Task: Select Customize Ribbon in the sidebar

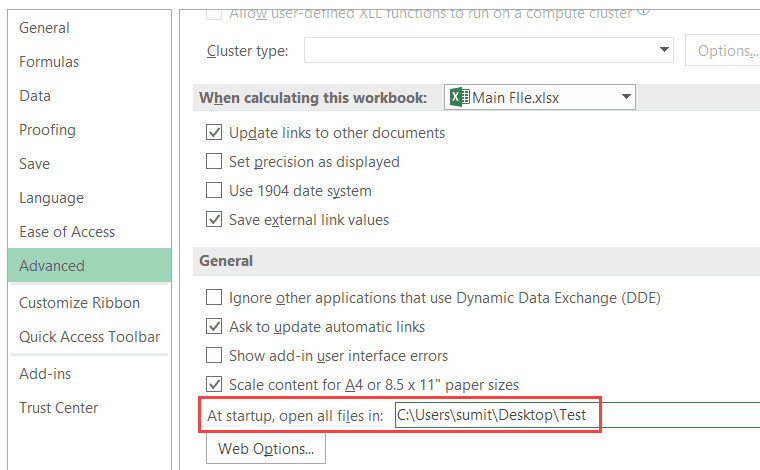Action: click(x=79, y=303)
